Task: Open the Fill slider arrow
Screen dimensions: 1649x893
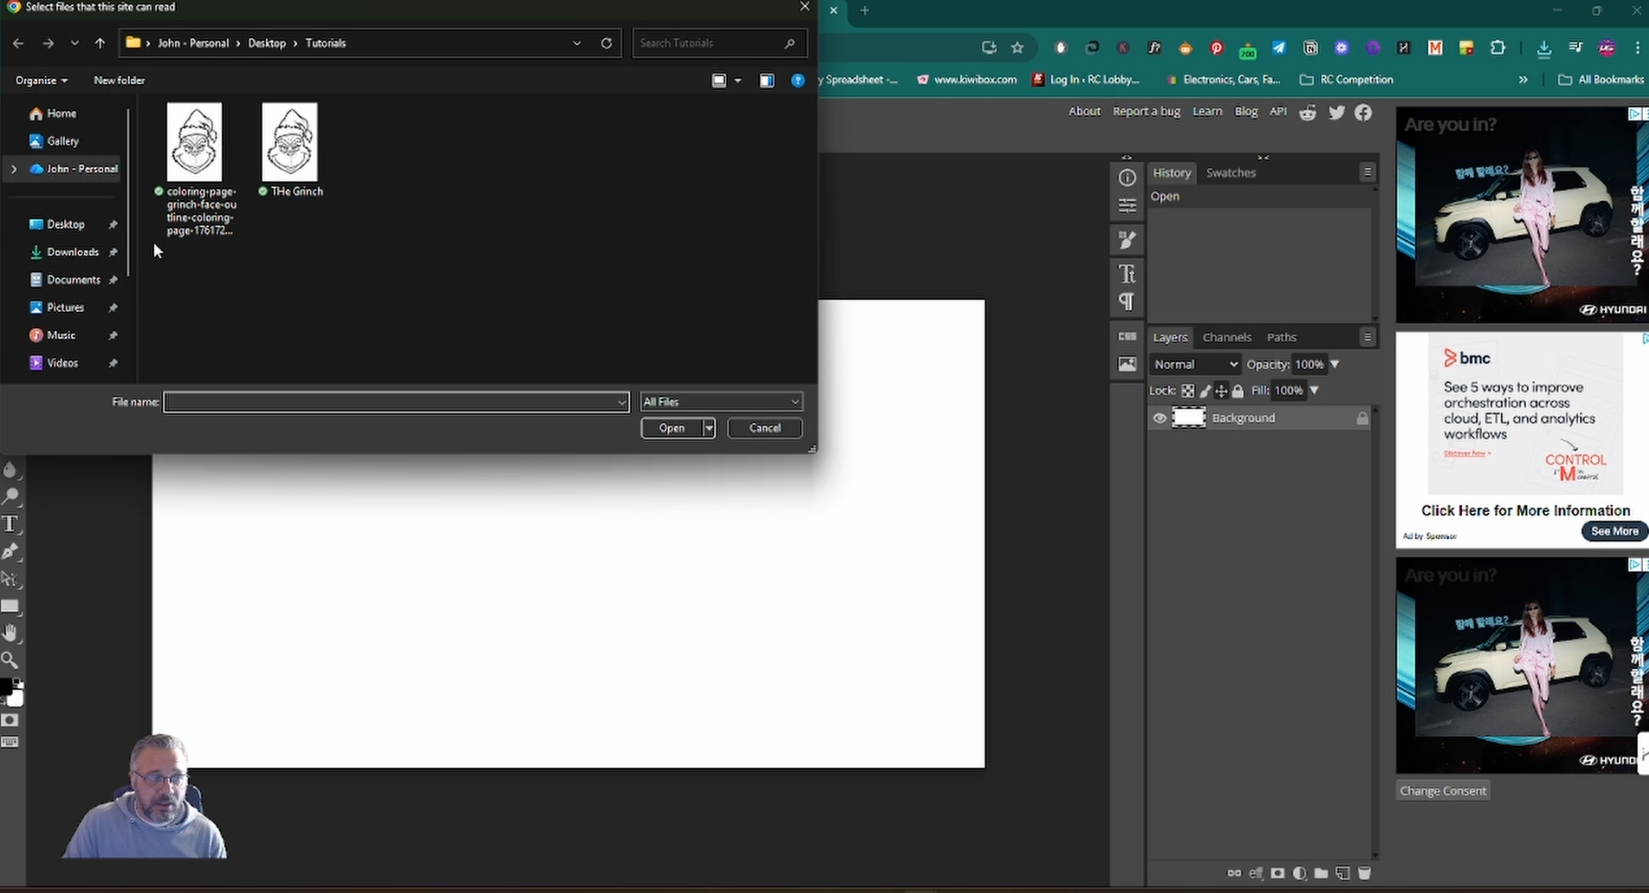Action: coord(1314,391)
